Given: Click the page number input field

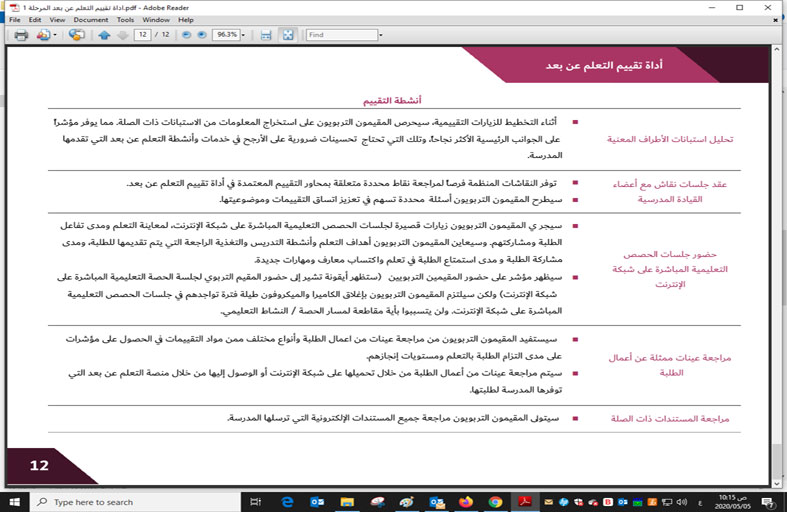Looking at the screenshot, I should pyautogui.click(x=142, y=35).
